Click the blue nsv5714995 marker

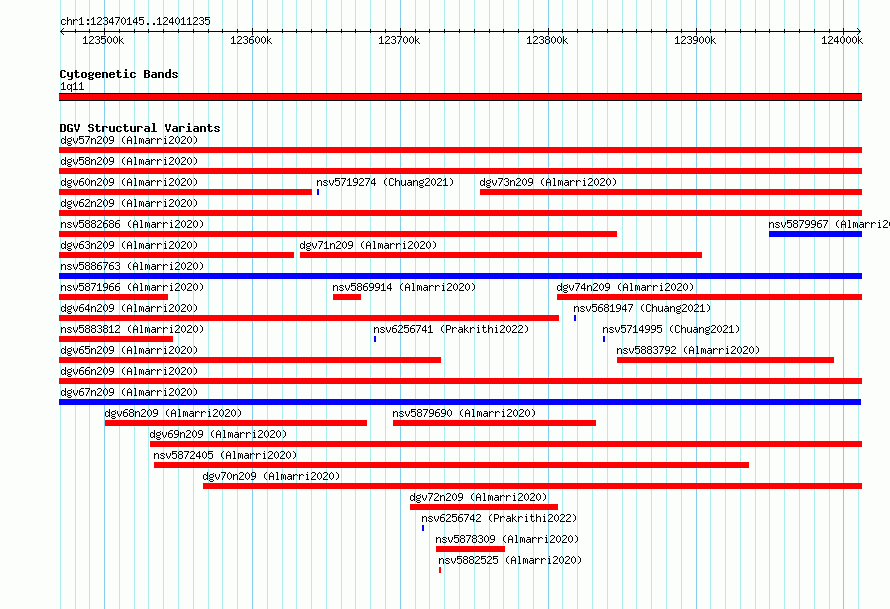tap(604, 339)
